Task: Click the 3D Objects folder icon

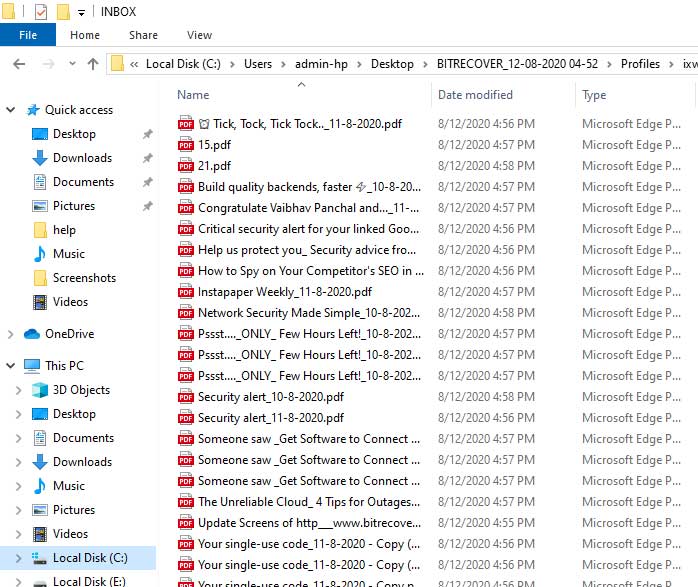Action: click(x=40, y=390)
